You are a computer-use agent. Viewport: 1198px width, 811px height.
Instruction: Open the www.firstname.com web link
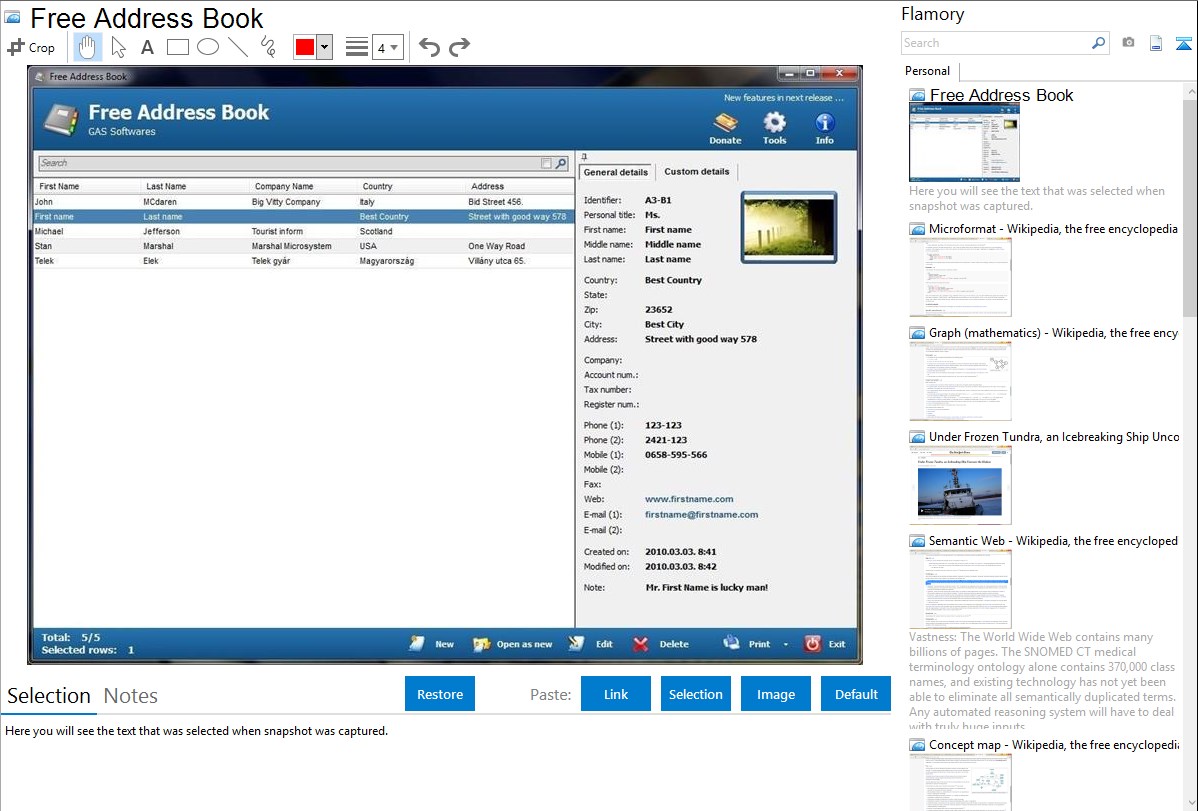(x=688, y=499)
